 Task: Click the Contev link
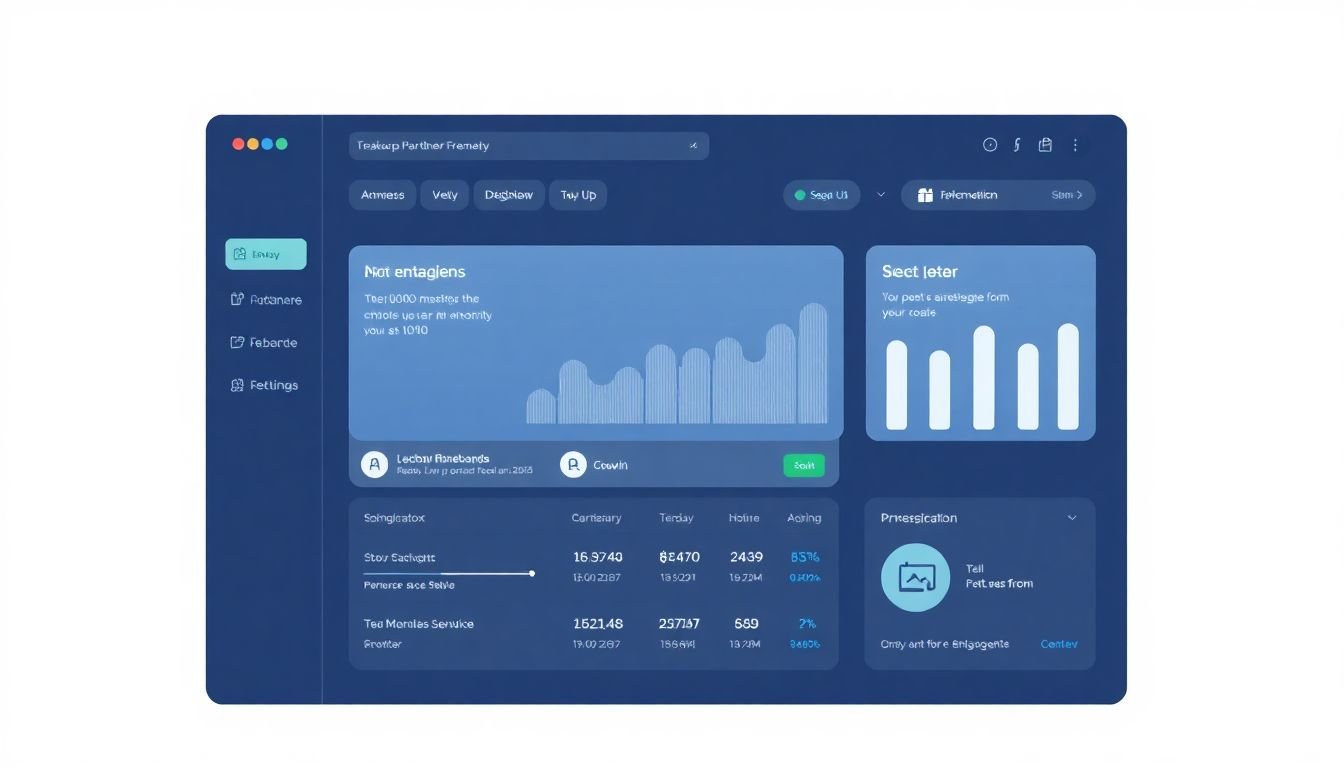coord(1059,644)
